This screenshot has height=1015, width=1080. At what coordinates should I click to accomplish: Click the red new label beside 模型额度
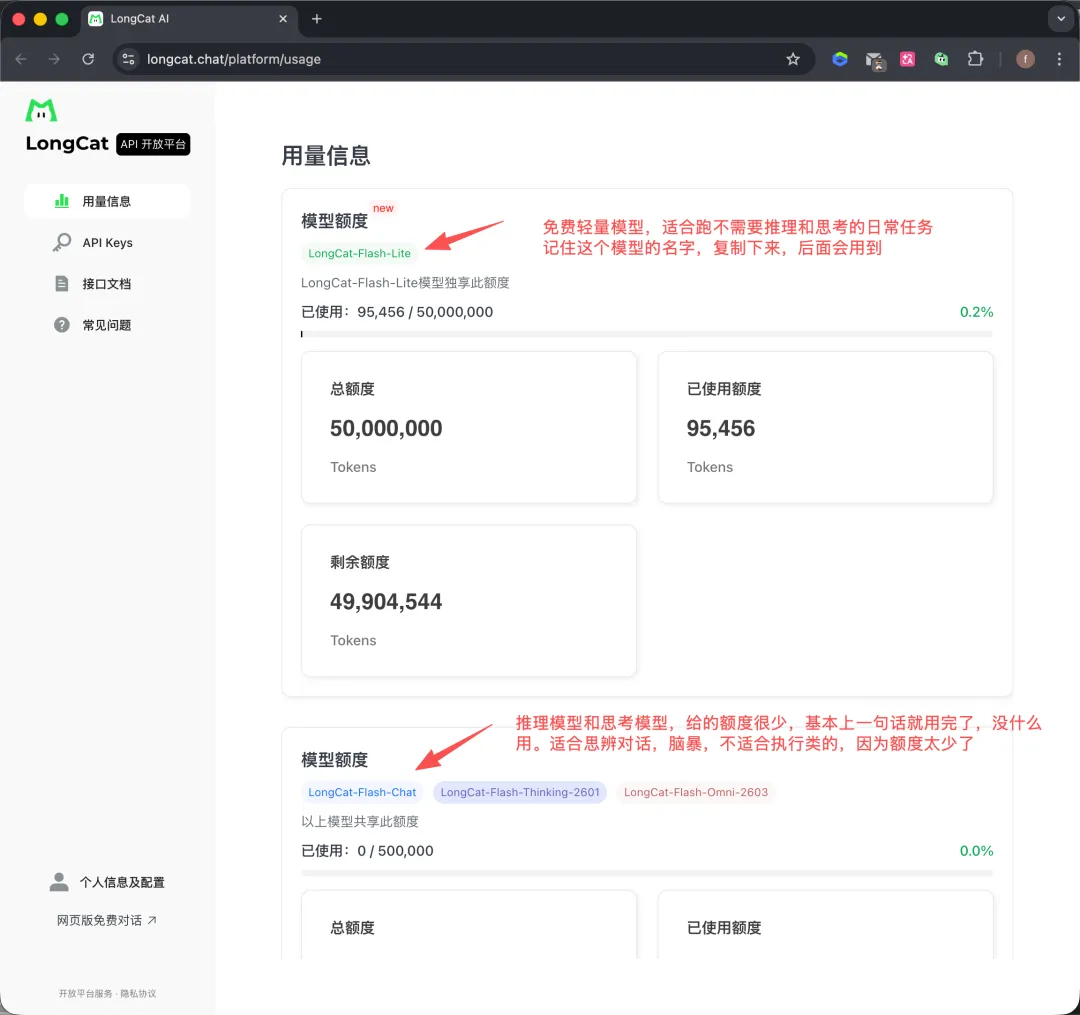[x=383, y=208]
